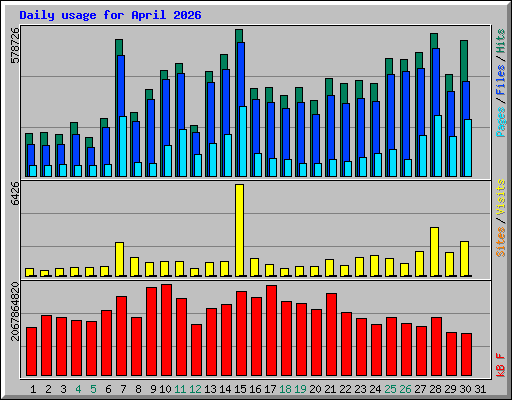Click day 12 weekend label on axis
Viewport: 512px width, 400px height.
195,389
